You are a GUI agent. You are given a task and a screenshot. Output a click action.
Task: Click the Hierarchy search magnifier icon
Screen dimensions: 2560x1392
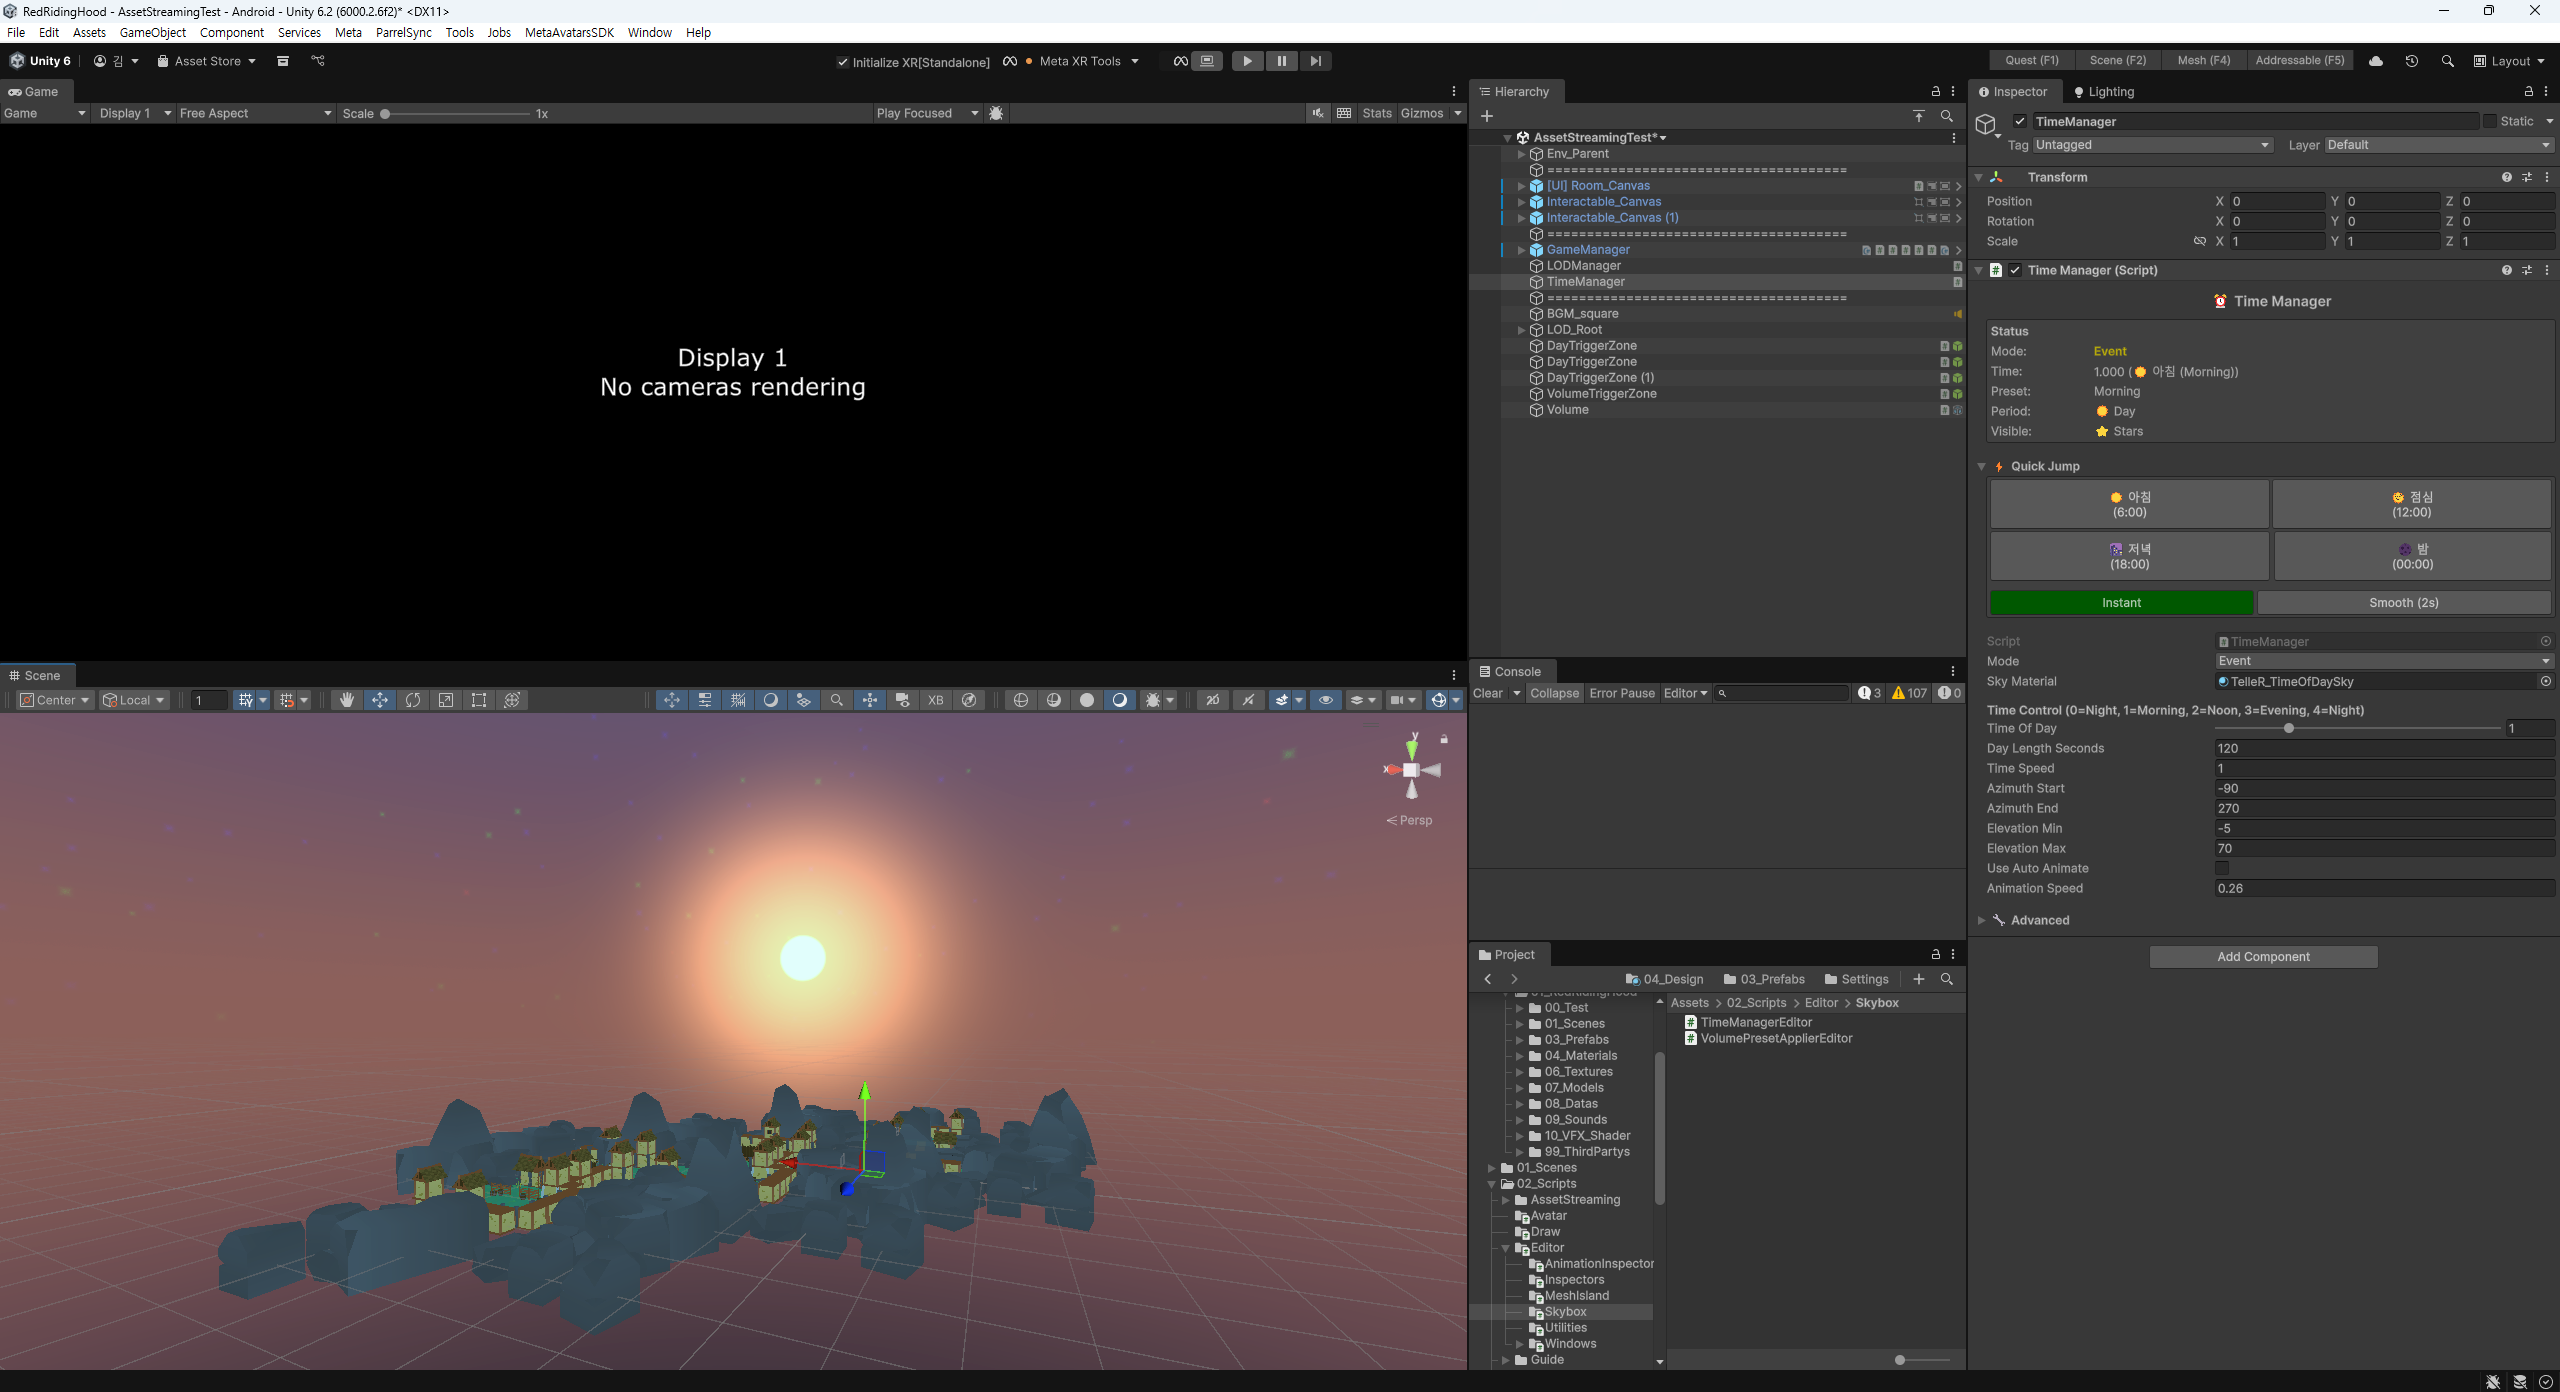[x=1946, y=116]
